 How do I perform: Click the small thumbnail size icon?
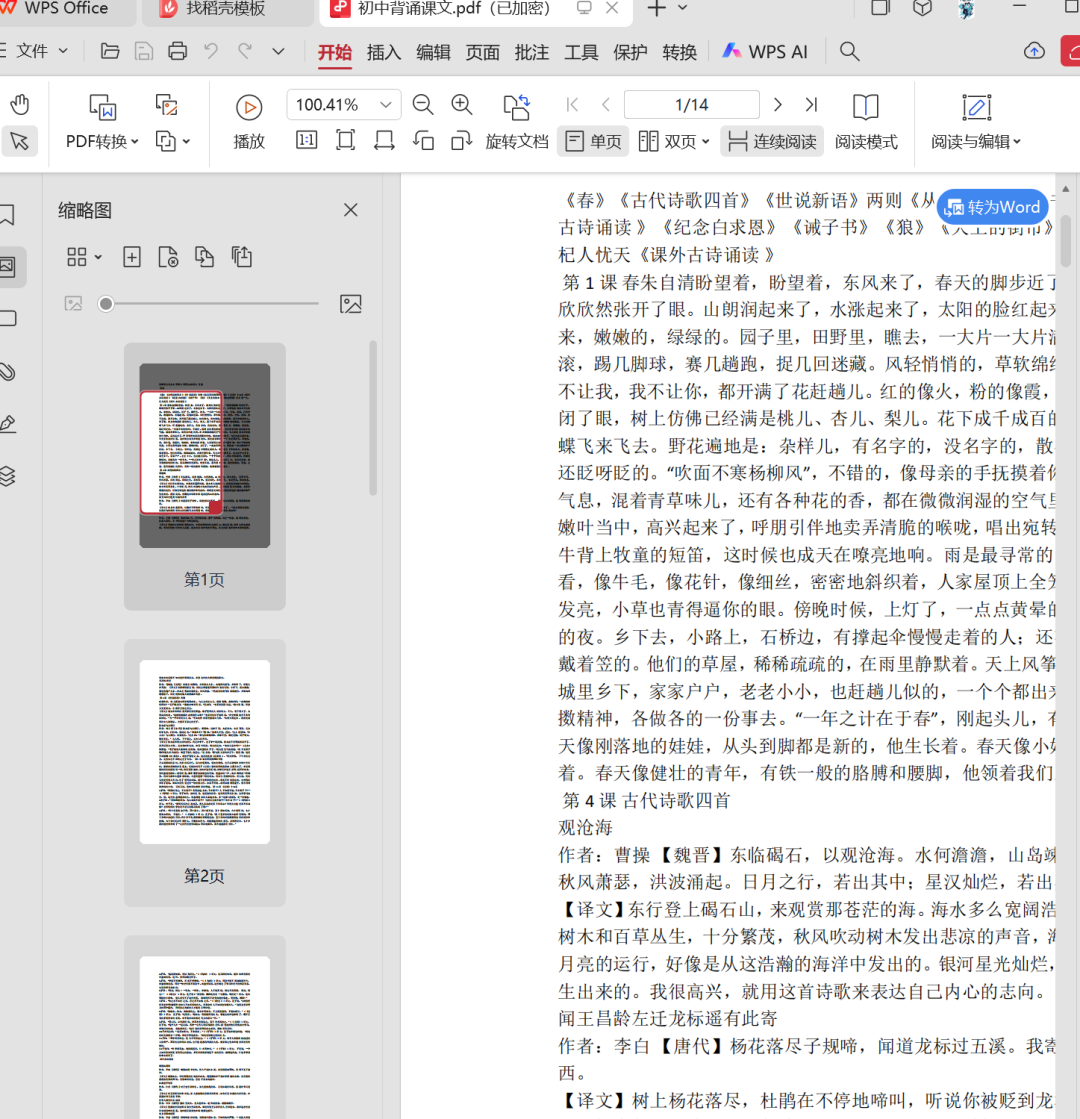coord(74,304)
